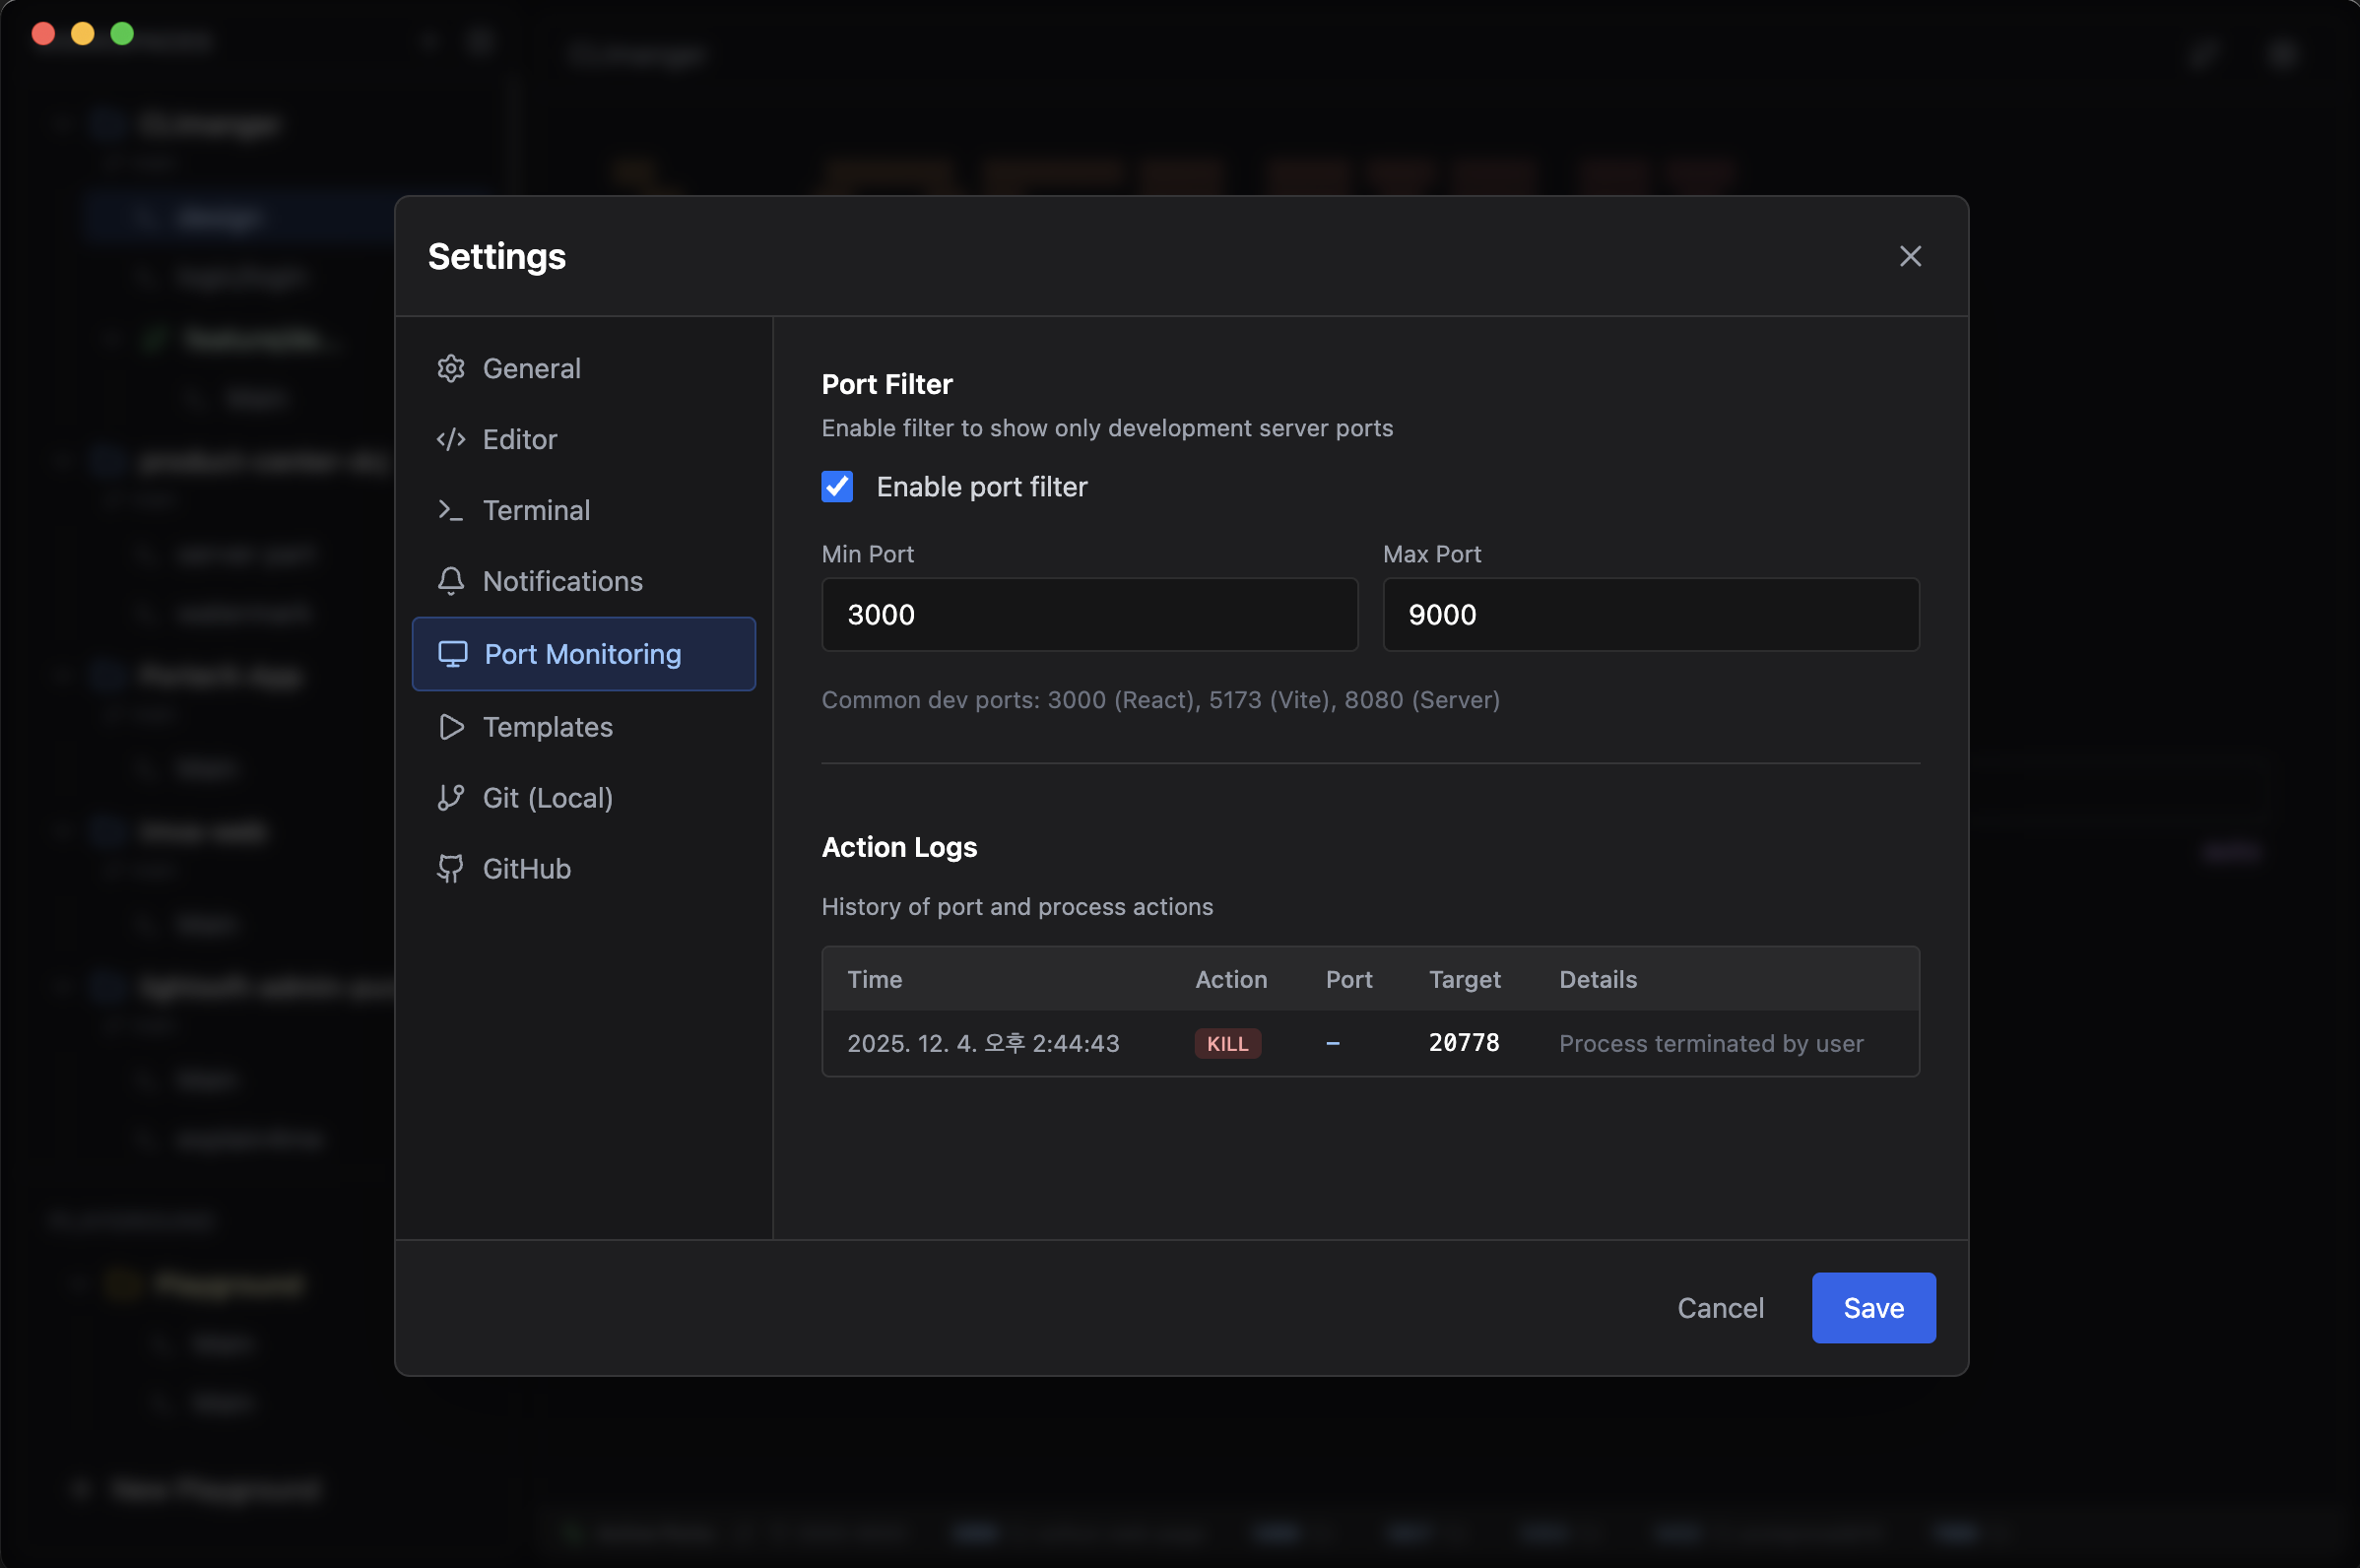Click the General gear icon

451,369
